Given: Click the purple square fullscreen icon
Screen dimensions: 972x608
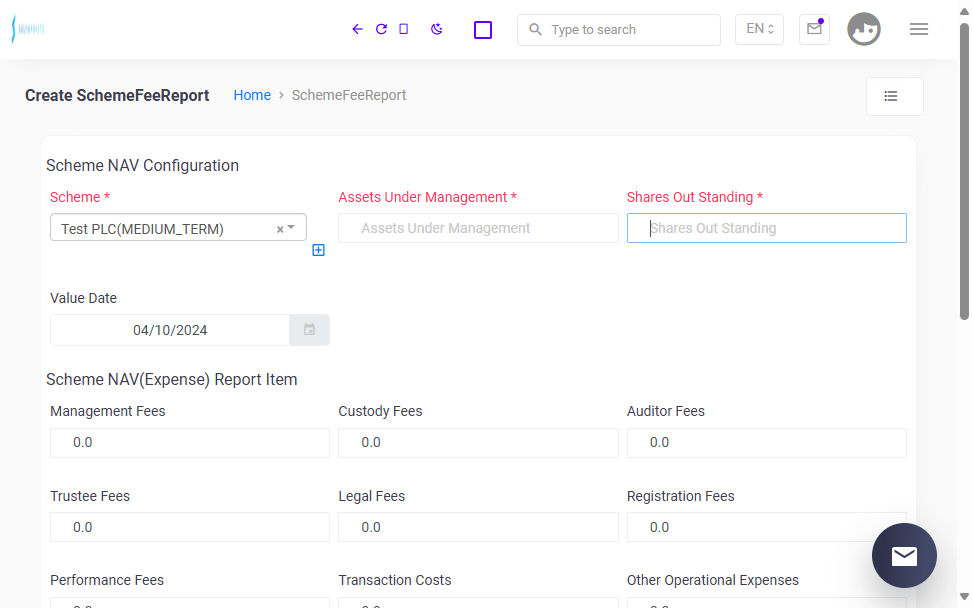Looking at the screenshot, I should coord(483,30).
